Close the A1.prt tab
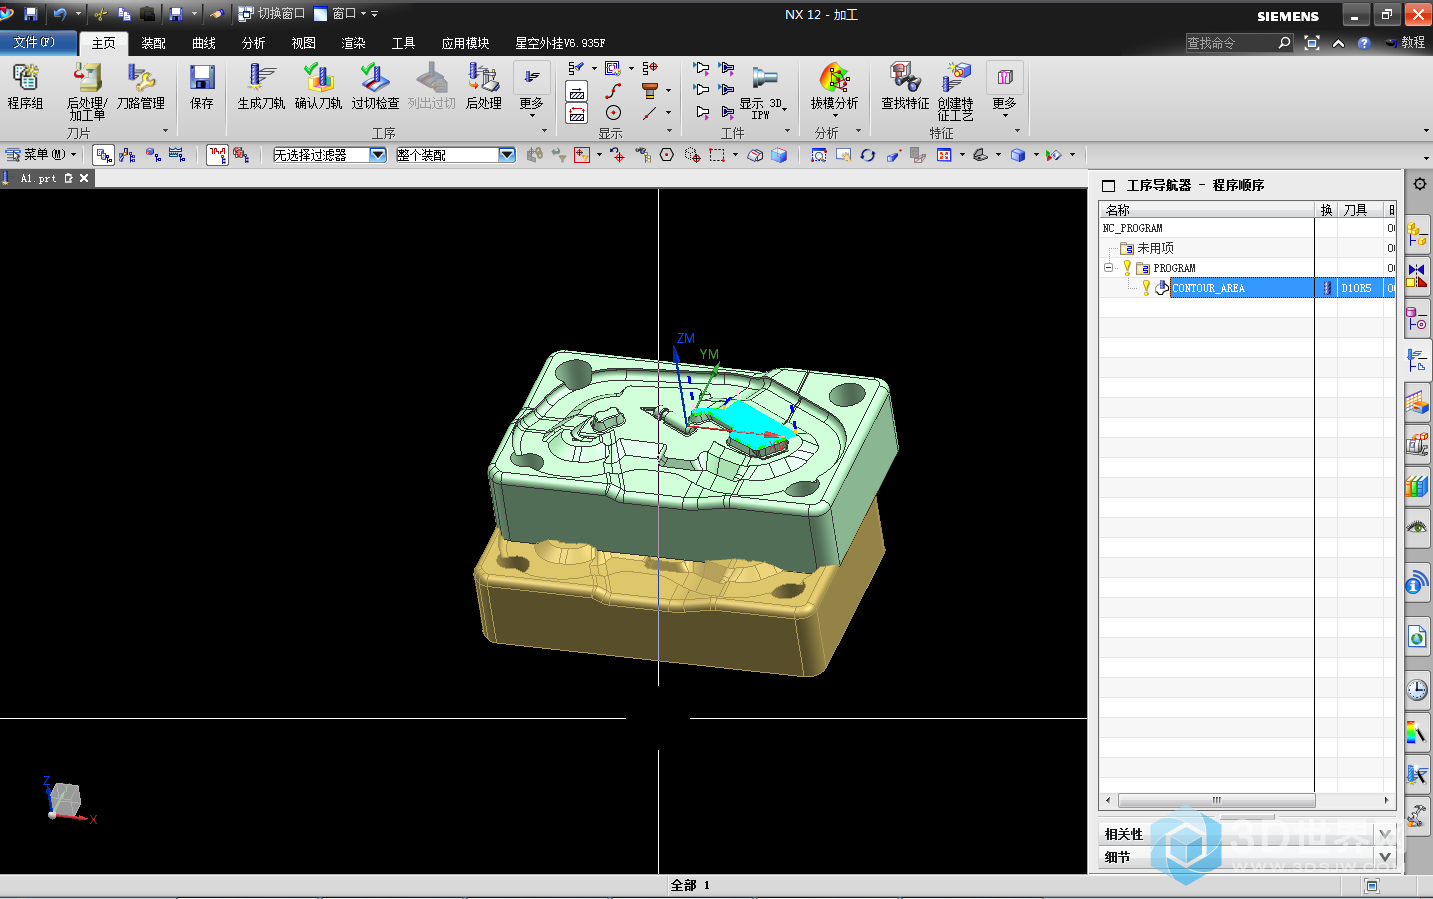The height and width of the screenshot is (899, 1433). click(x=84, y=178)
